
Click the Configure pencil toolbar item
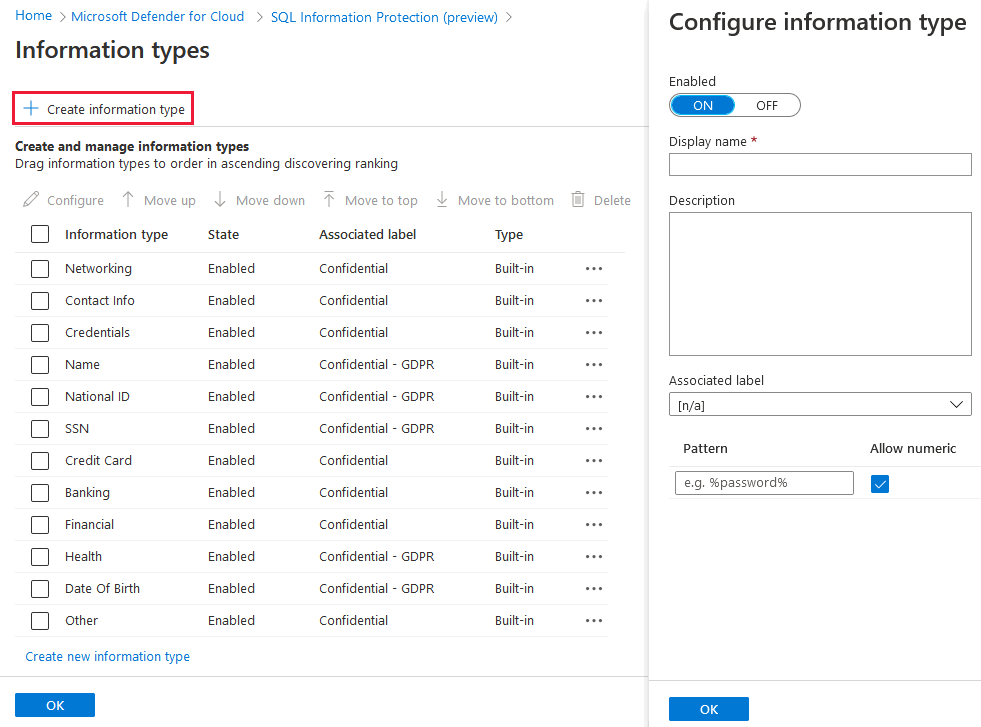(63, 200)
